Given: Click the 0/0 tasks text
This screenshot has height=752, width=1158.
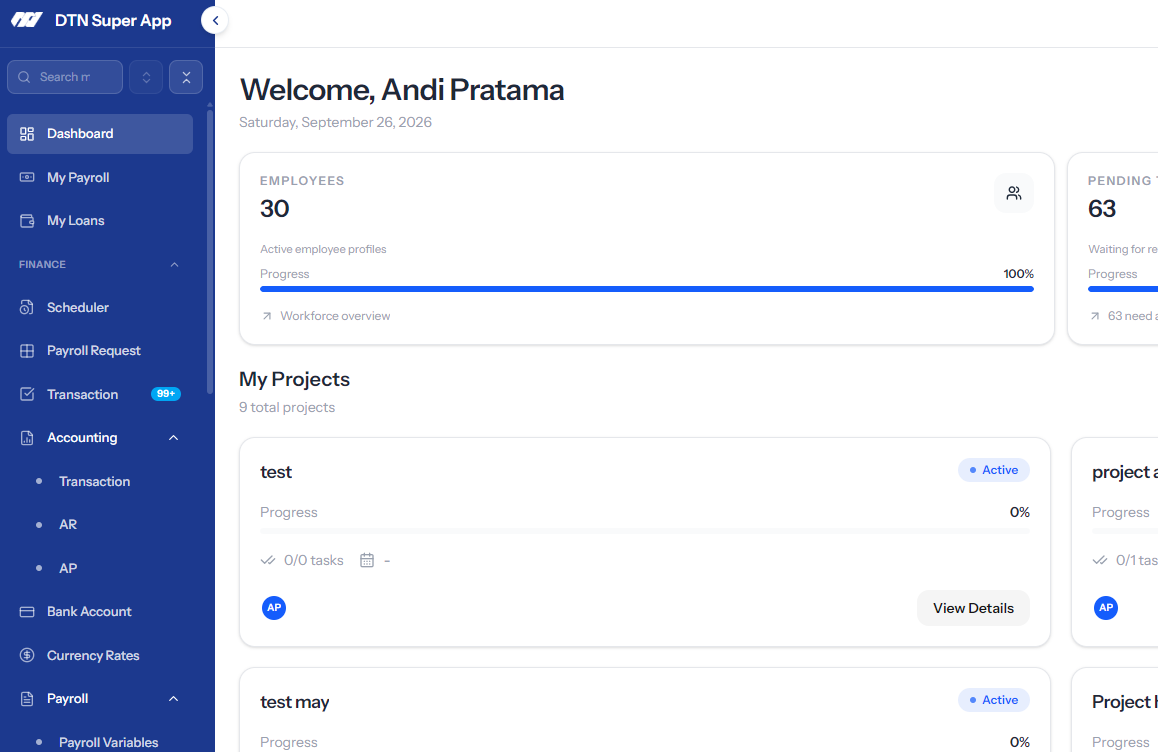Looking at the screenshot, I should point(314,561).
